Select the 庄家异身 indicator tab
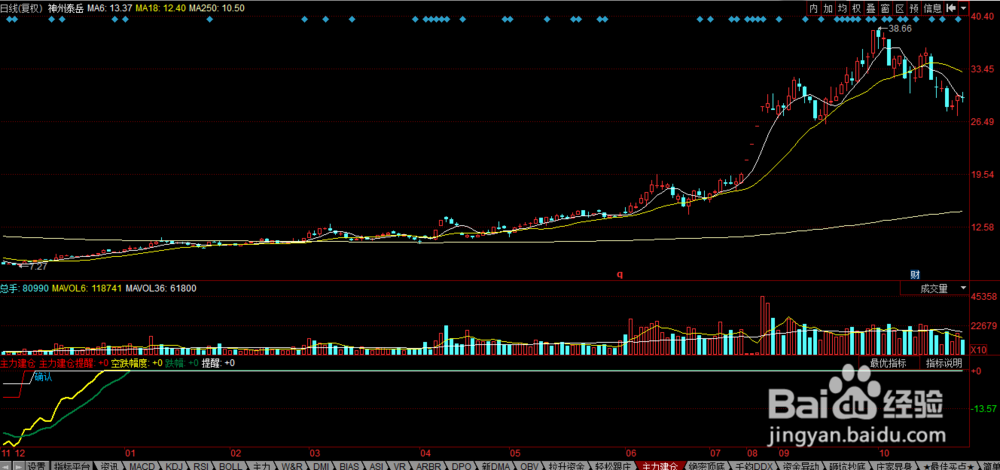Image resolution: width=1000 pixels, height=470 pixels. (894, 466)
